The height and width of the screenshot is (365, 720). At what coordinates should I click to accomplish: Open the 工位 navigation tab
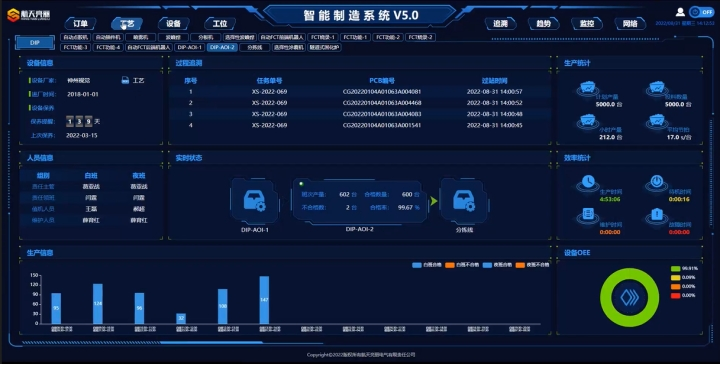pyautogui.click(x=220, y=23)
